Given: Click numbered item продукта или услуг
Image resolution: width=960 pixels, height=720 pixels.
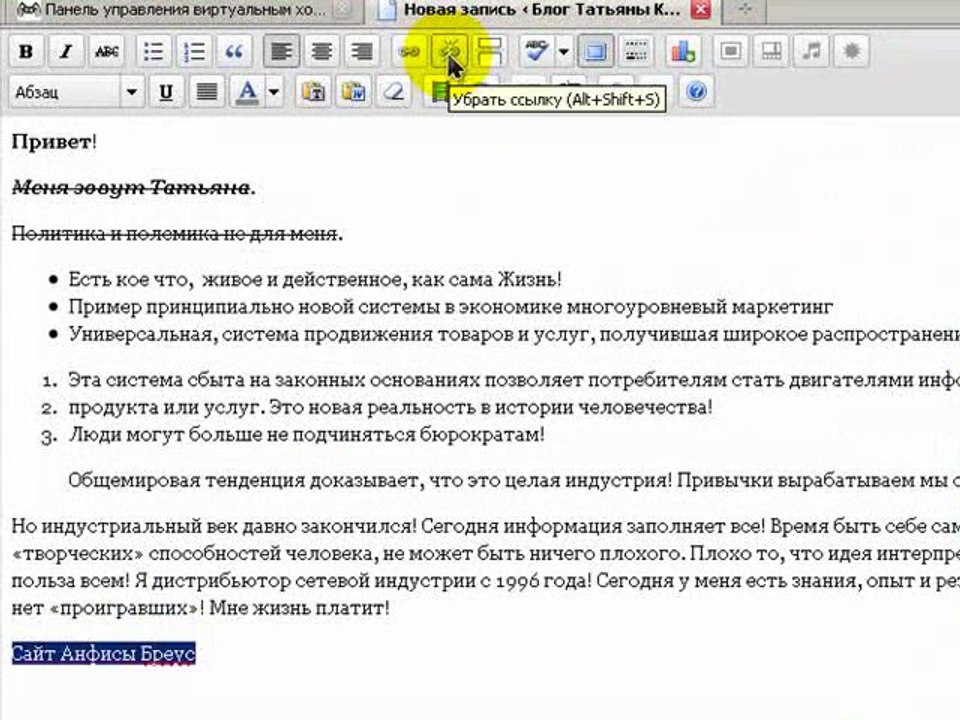Looking at the screenshot, I should [391, 407].
